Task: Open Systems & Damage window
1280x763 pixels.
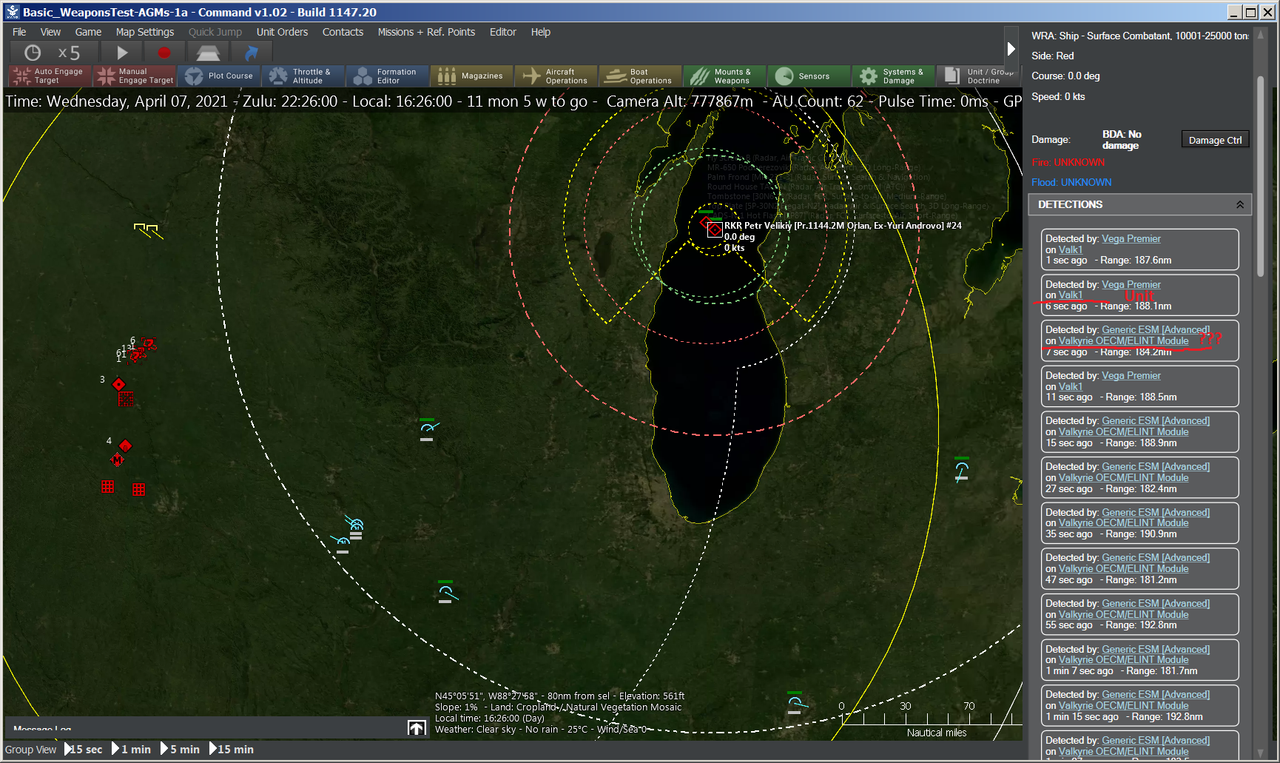Action: [893, 76]
